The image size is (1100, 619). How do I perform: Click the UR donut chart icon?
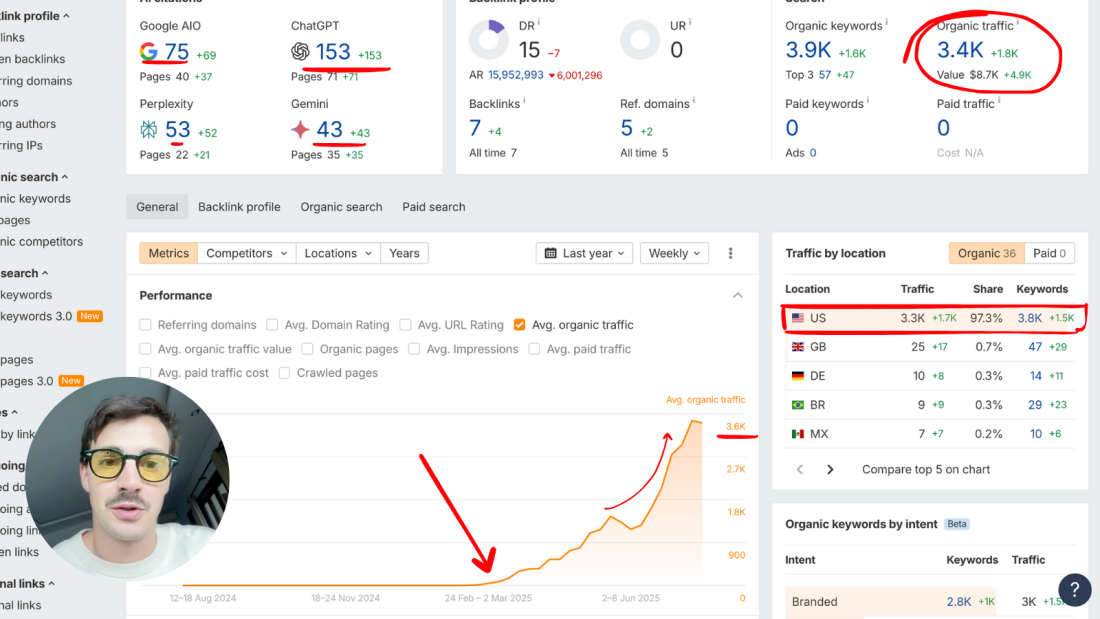pos(640,40)
